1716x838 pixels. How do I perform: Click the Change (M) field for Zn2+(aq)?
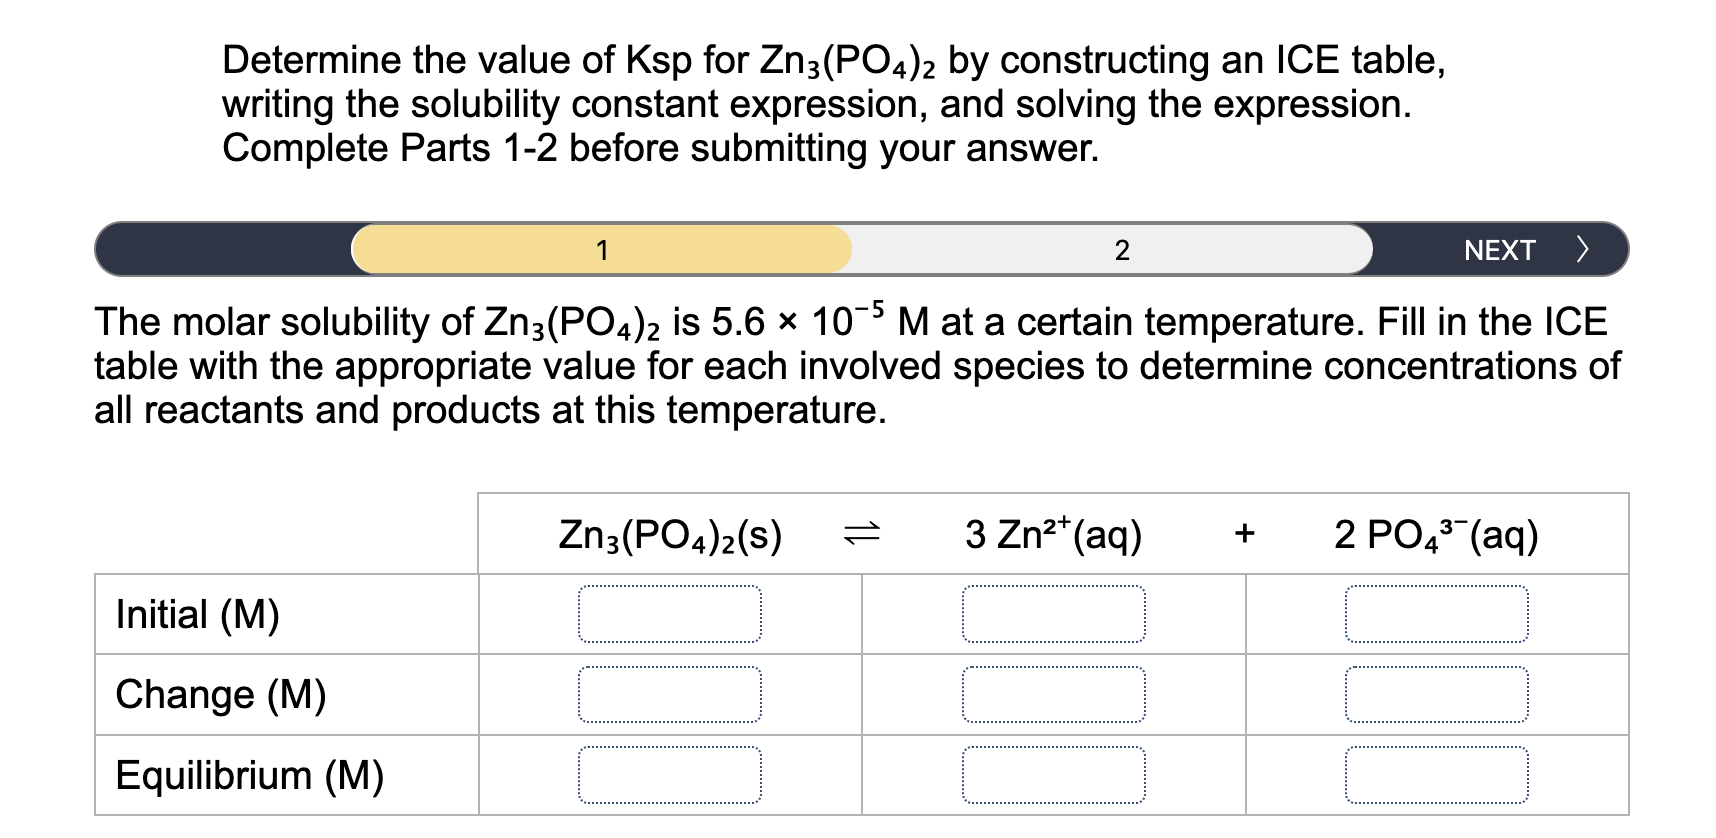(1052, 694)
